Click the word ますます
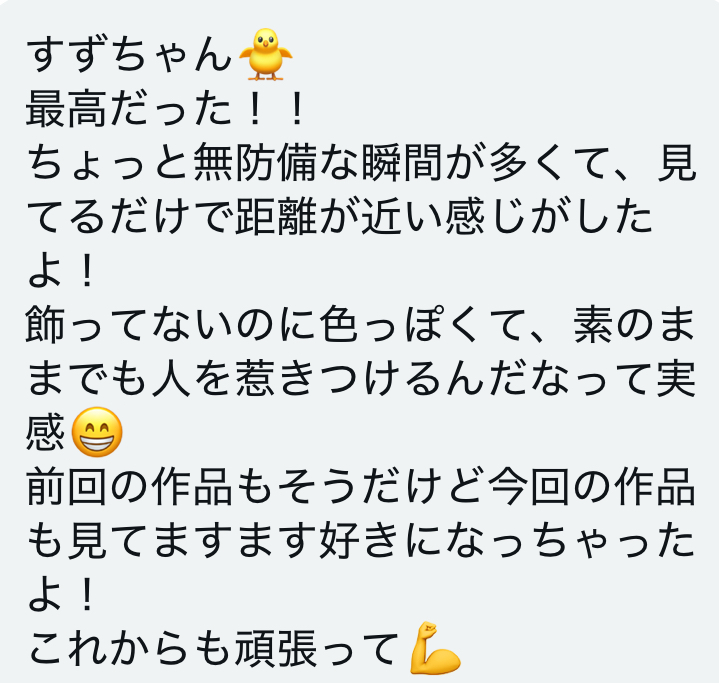Image resolution: width=719 pixels, height=683 pixels. 234,540
